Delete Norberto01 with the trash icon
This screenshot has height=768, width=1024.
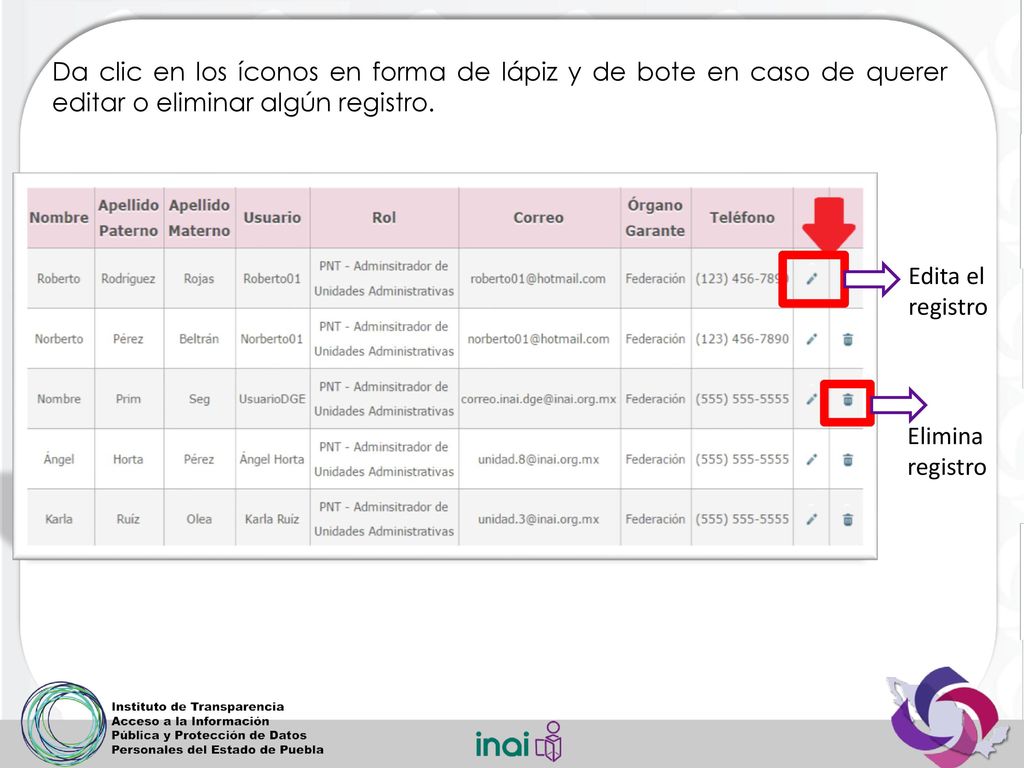coord(848,339)
